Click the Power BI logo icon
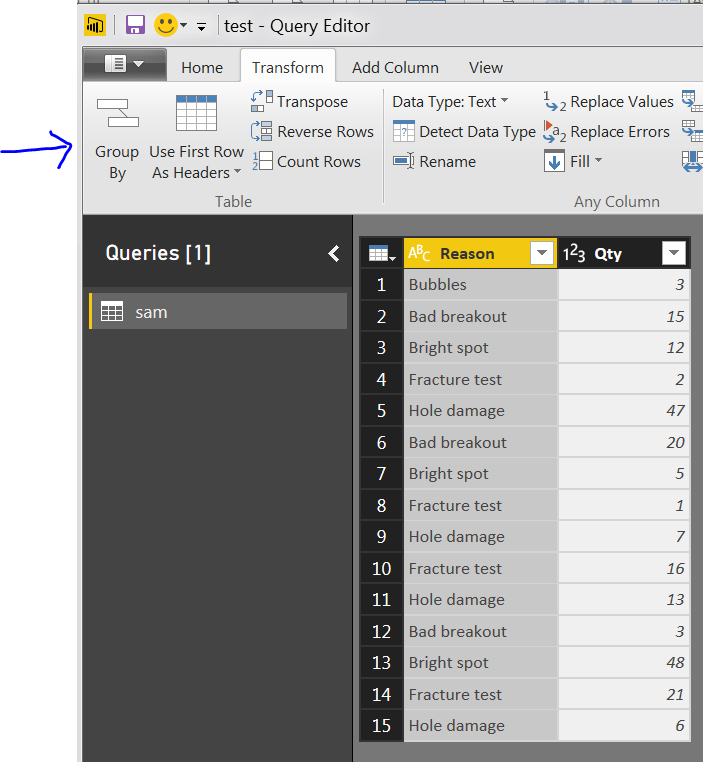 pos(95,25)
